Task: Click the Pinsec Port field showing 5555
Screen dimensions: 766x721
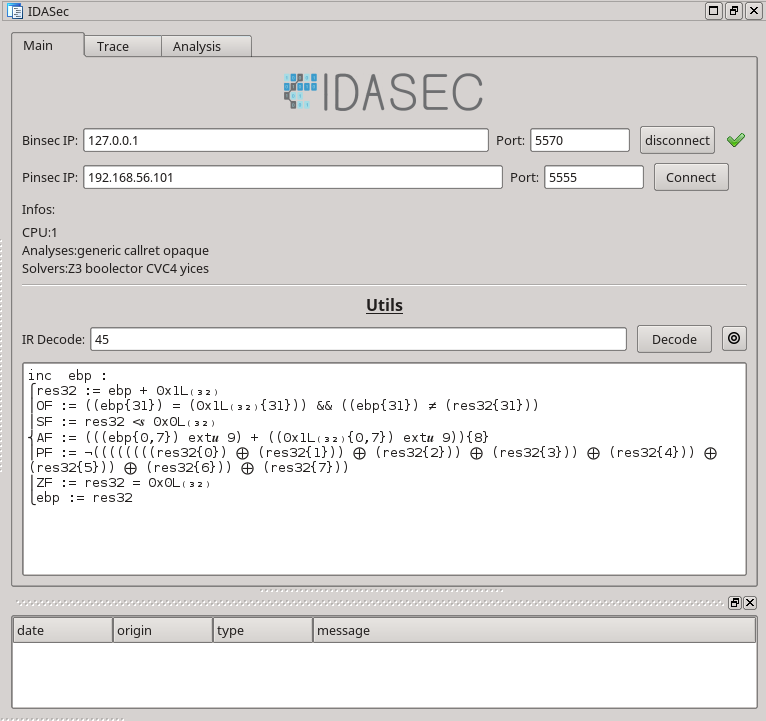Action: click(x=594, y=177)
